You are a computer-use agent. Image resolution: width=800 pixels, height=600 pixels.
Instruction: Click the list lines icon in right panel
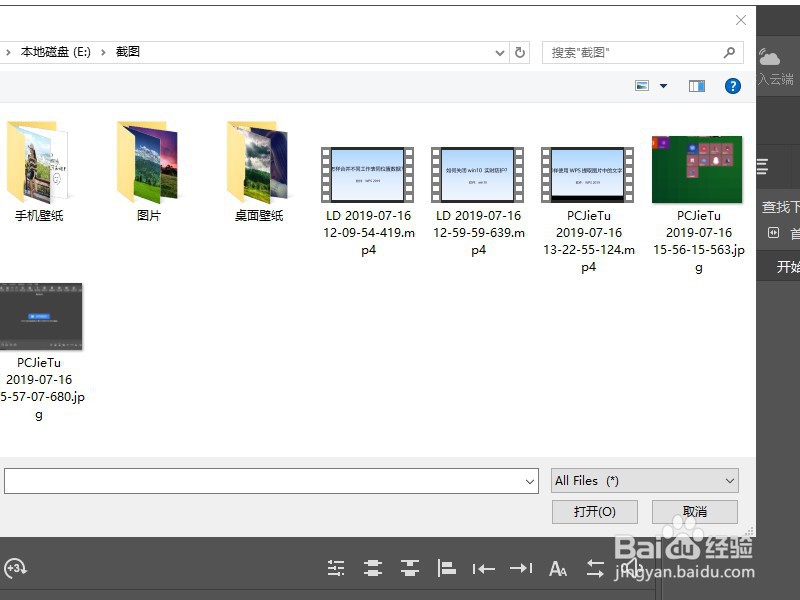(x=763, y=166)
